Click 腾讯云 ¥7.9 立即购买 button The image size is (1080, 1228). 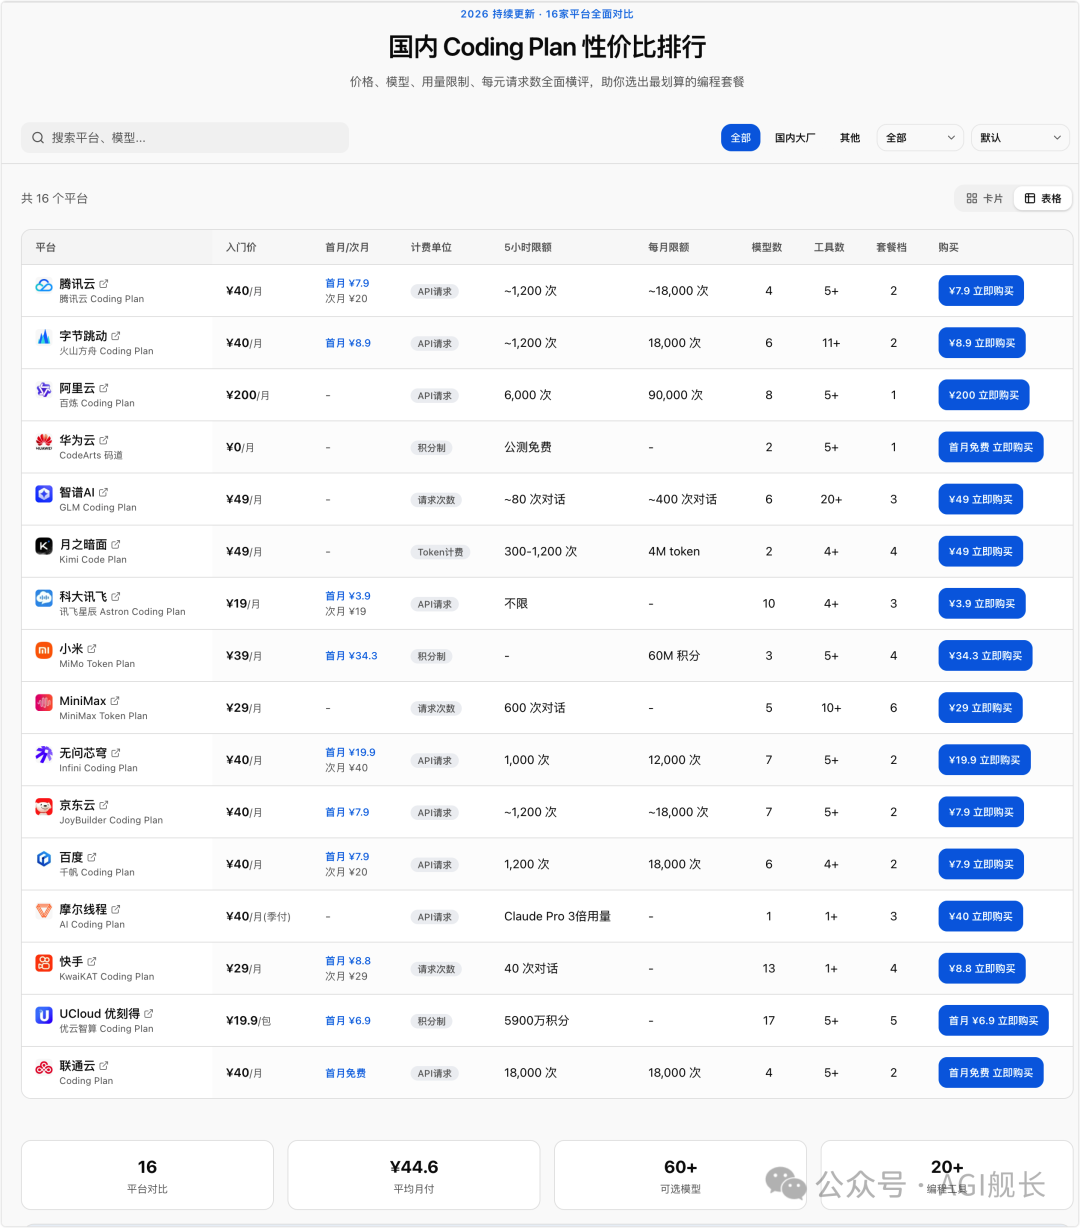click(981, 290)
